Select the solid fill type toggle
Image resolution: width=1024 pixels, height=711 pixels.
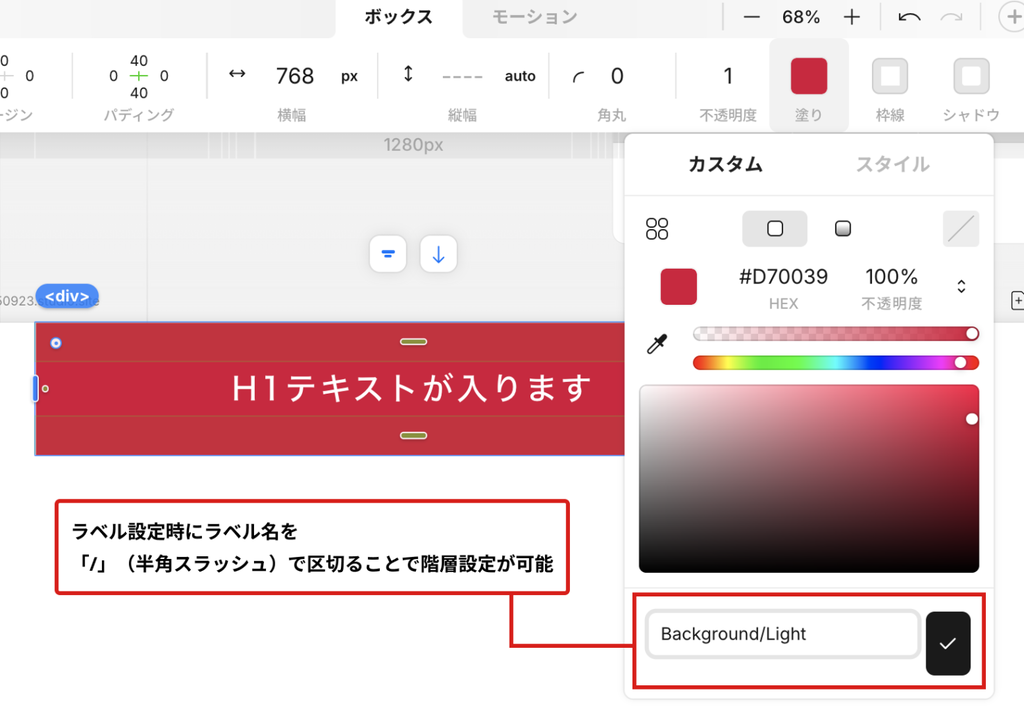pos(774,229)
